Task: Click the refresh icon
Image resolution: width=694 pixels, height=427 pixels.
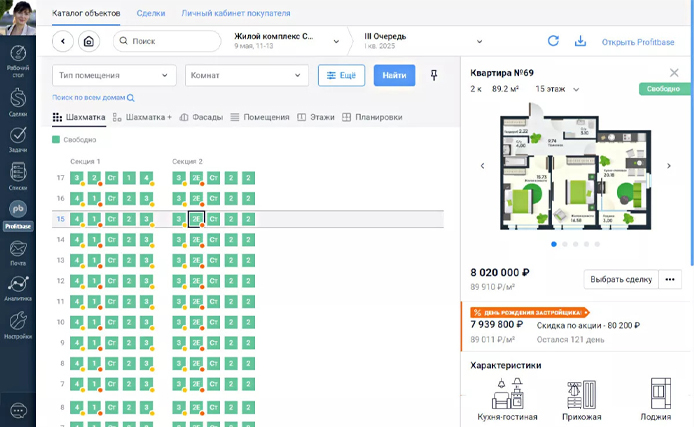Action: tap(553, 41)
